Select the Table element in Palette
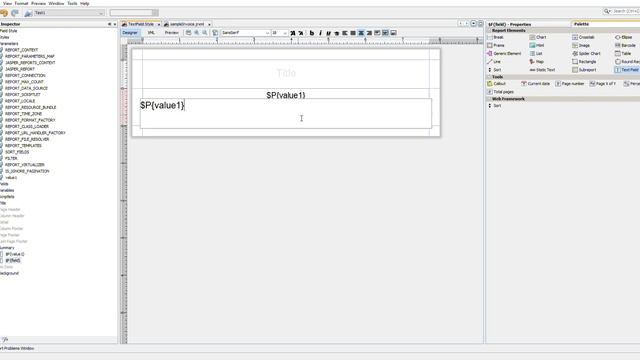640x360 pixels. [x=623, y=53]
